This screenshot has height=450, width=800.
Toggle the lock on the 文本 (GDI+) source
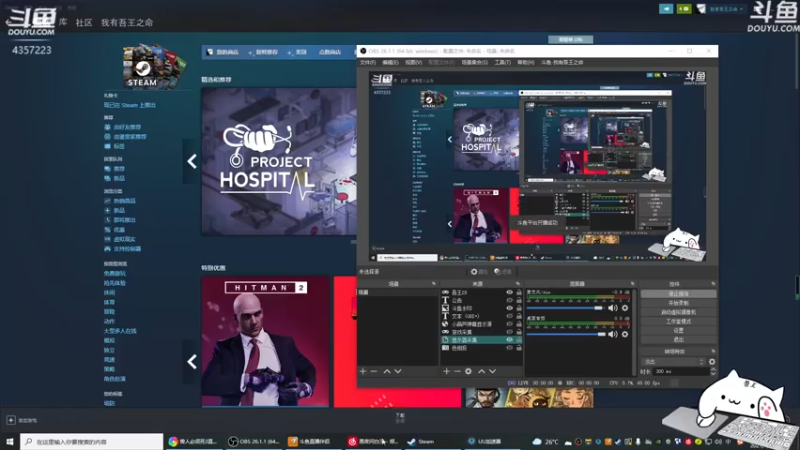point(519,316)
